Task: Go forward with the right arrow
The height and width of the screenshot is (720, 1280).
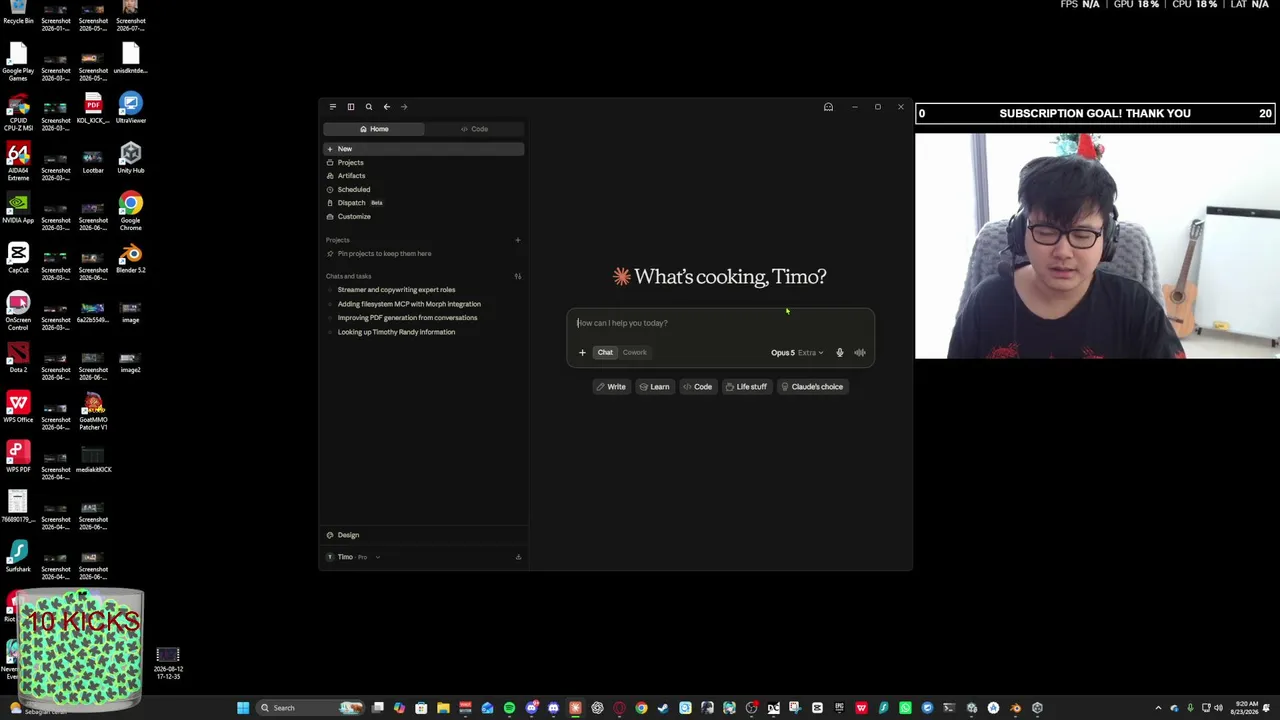Action: coord(404,107)
